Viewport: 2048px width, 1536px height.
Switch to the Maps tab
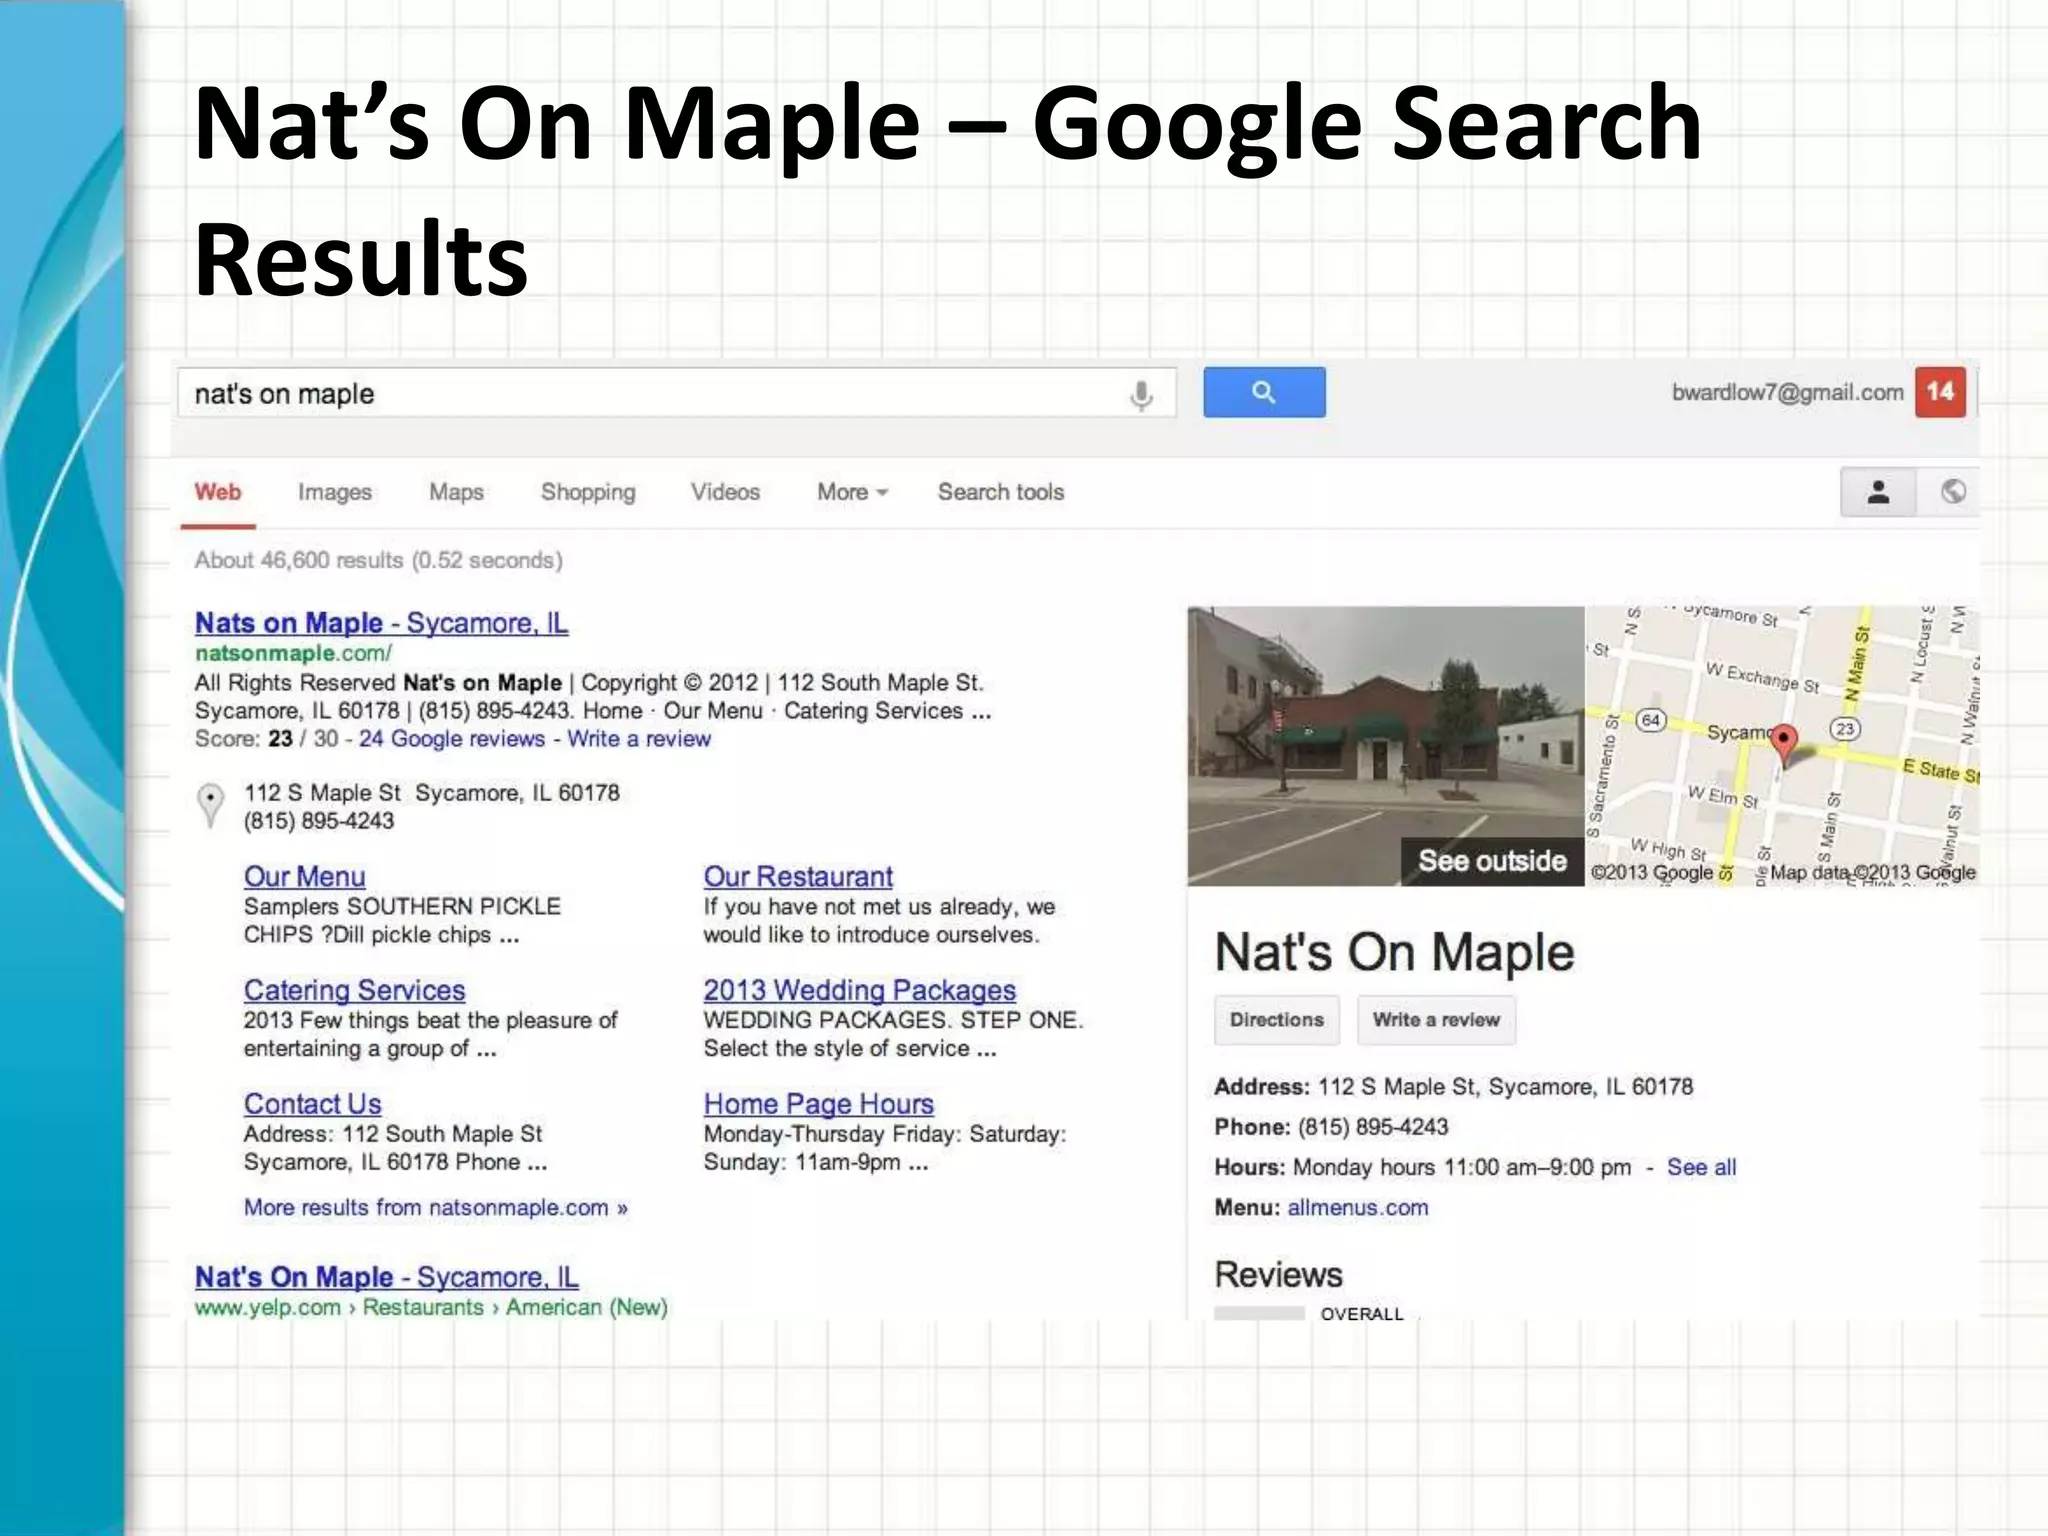pos(456,492)
